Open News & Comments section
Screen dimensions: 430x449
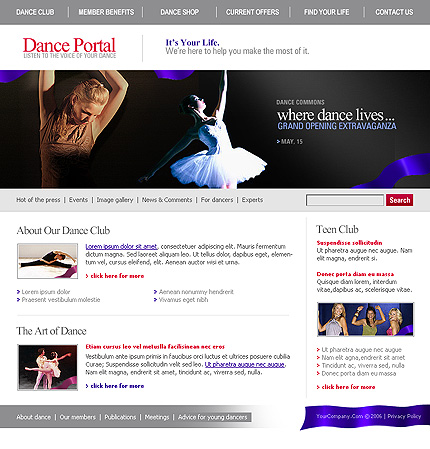(x=167, y=200)
